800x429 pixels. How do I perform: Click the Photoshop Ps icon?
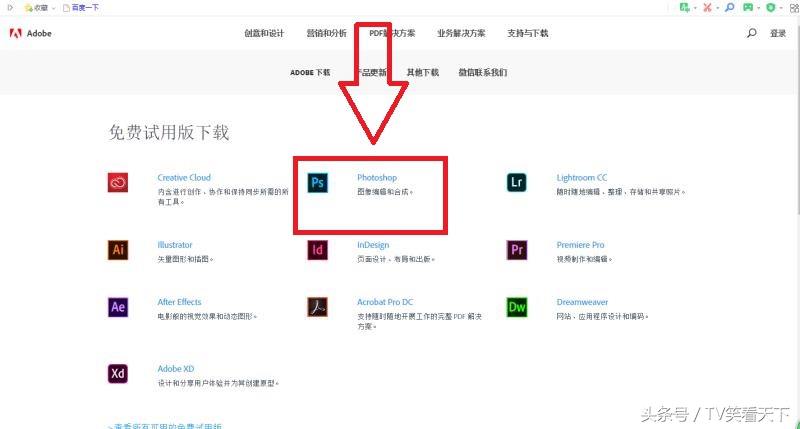tap(317, 183)
